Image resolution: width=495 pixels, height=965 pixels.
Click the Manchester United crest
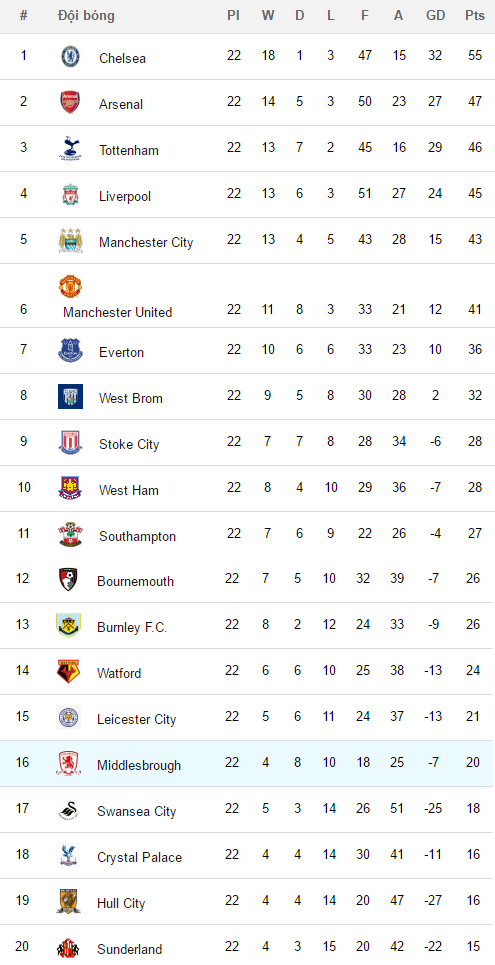pyautogui.click(x=70, y=286)
